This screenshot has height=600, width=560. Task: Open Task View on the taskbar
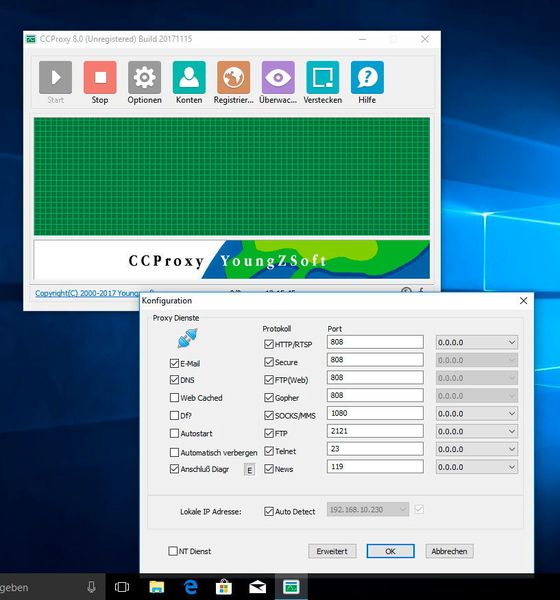pos(122,587)
